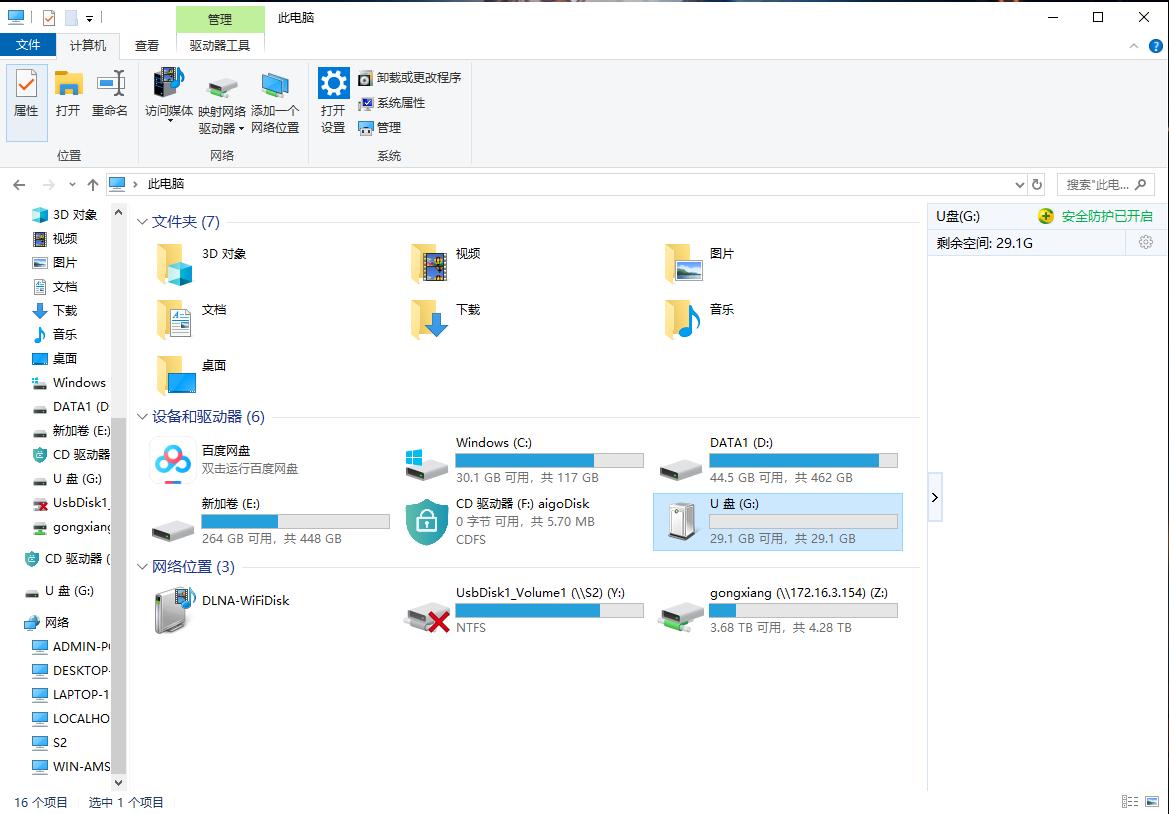Click the 属性 (Properties) ribbon icon
Screen dimensions: 1169x814
point(27,101)
